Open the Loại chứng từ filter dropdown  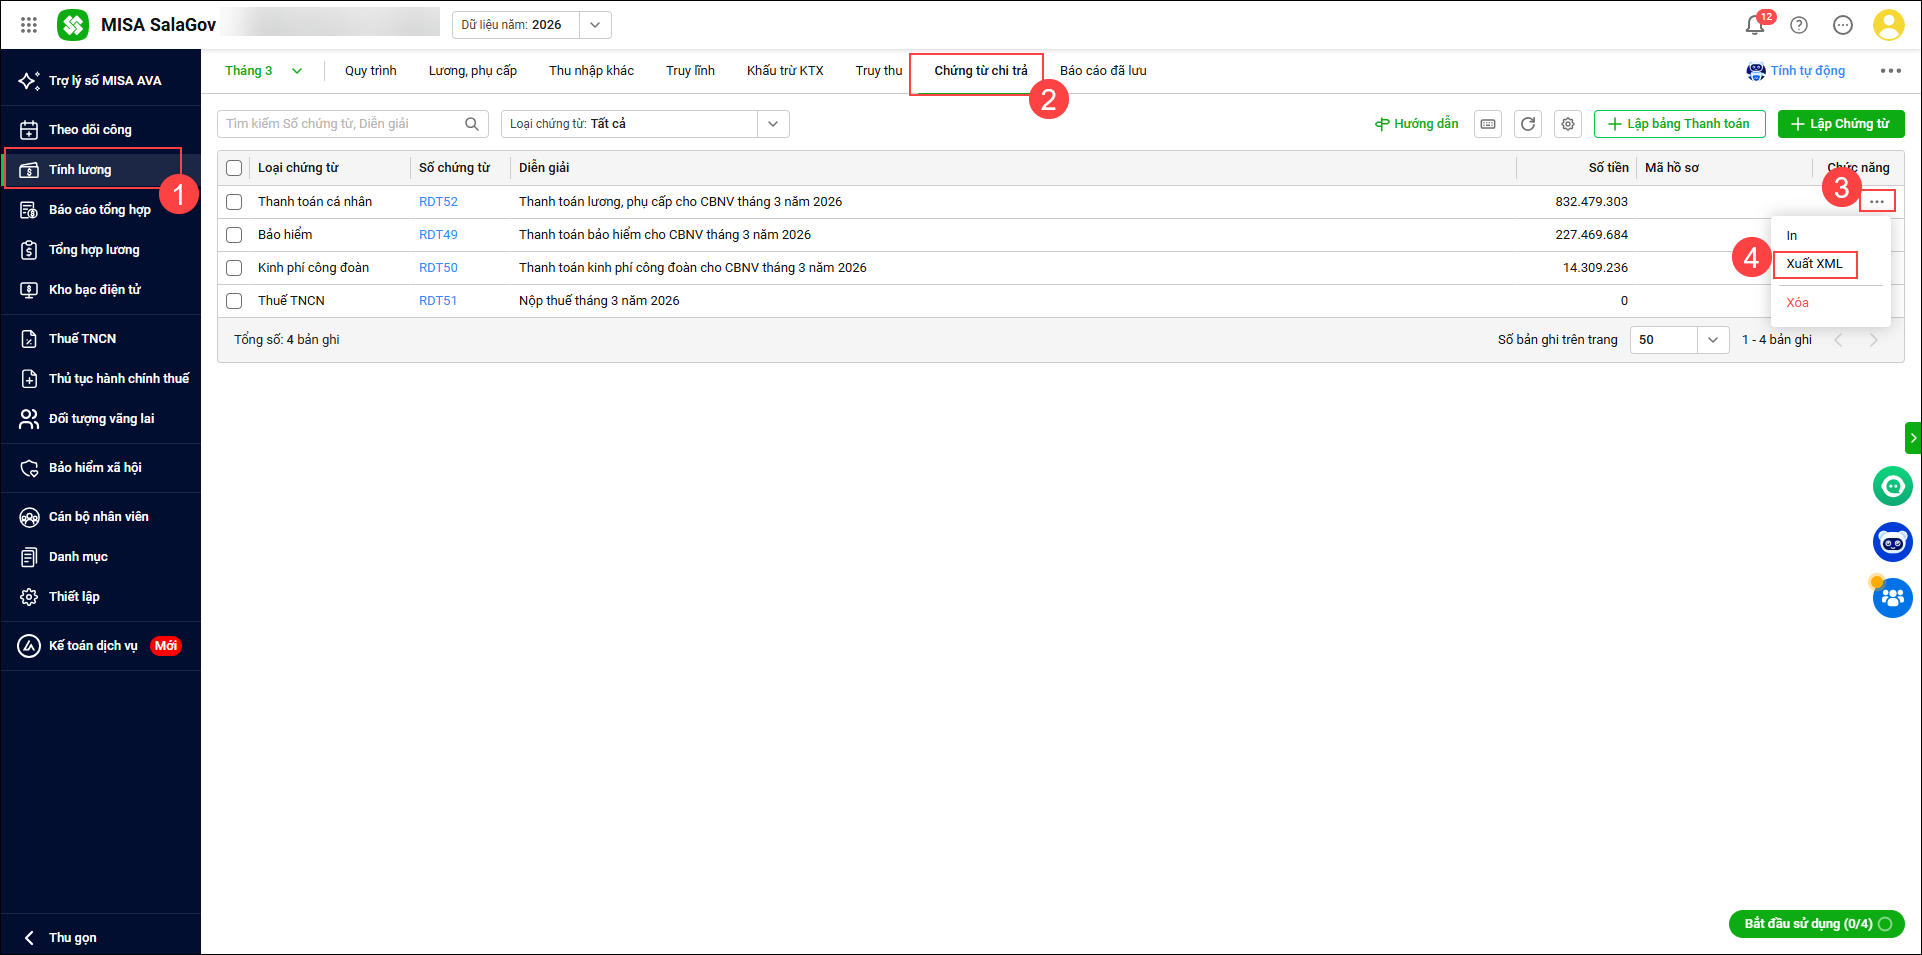point(773,124)
